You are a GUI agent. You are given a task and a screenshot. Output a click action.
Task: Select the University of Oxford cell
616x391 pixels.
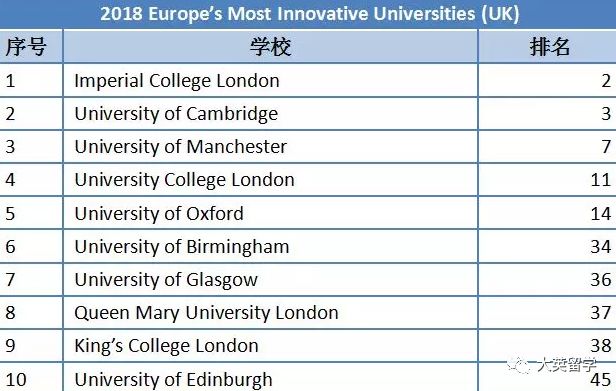point(270,213)
